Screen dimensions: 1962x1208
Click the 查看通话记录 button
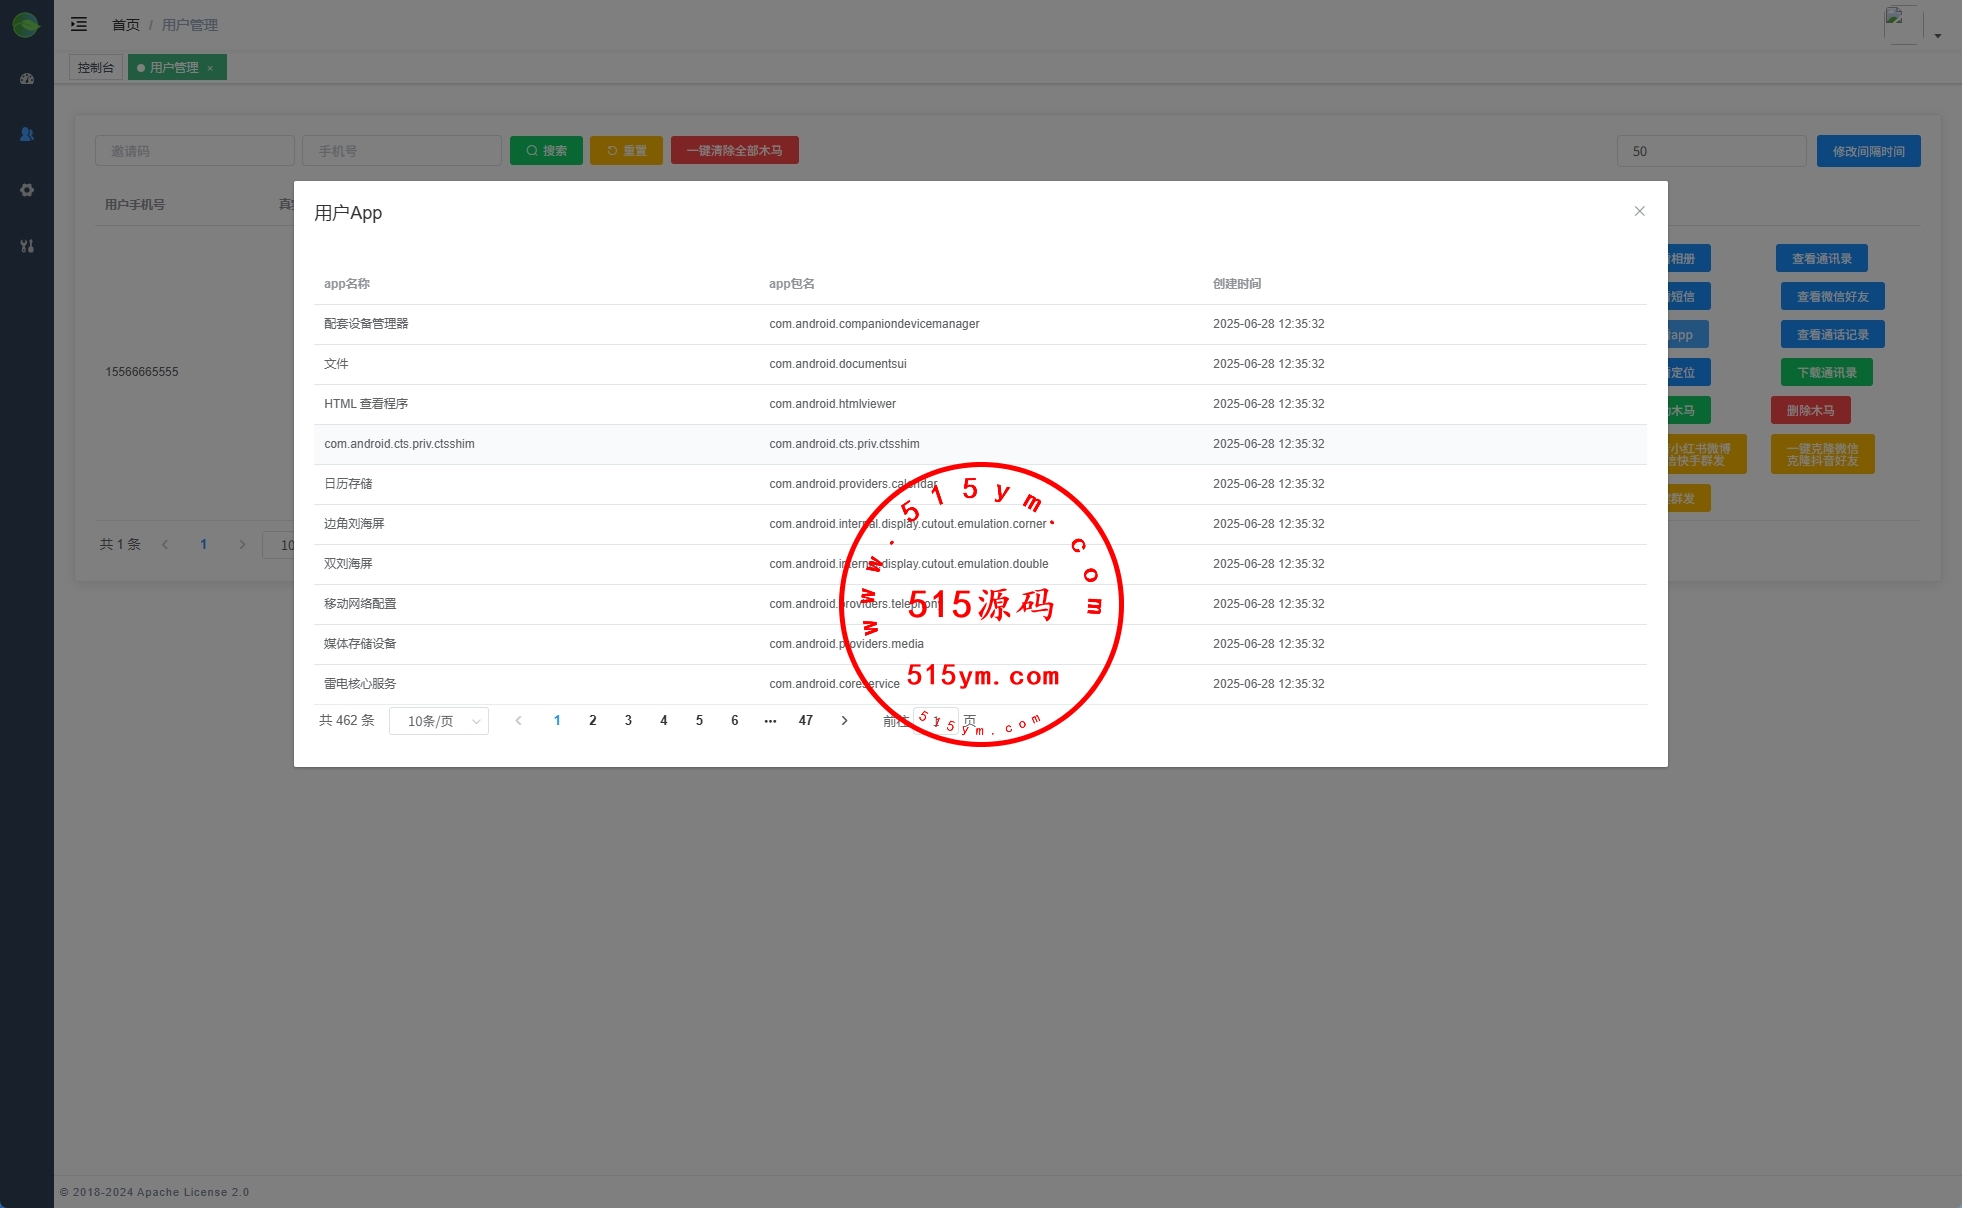[x=1832, y=335]
